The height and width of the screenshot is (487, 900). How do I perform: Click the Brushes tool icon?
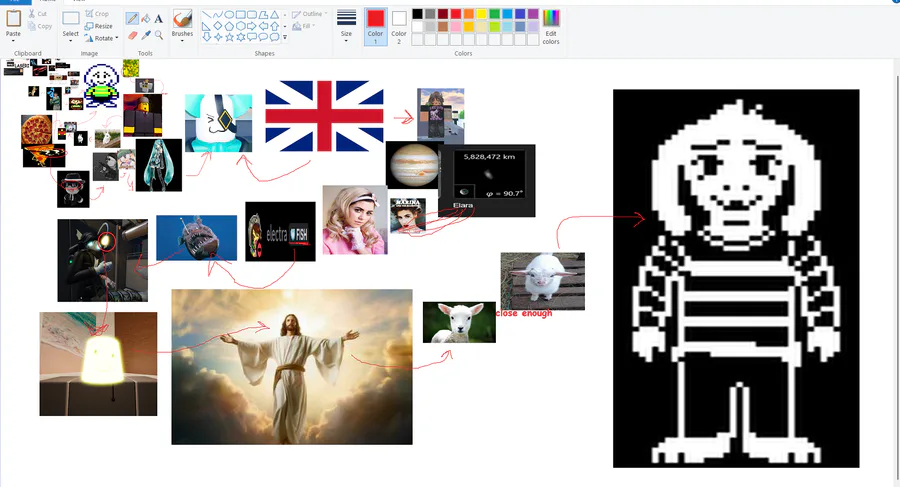click(183, 19)
